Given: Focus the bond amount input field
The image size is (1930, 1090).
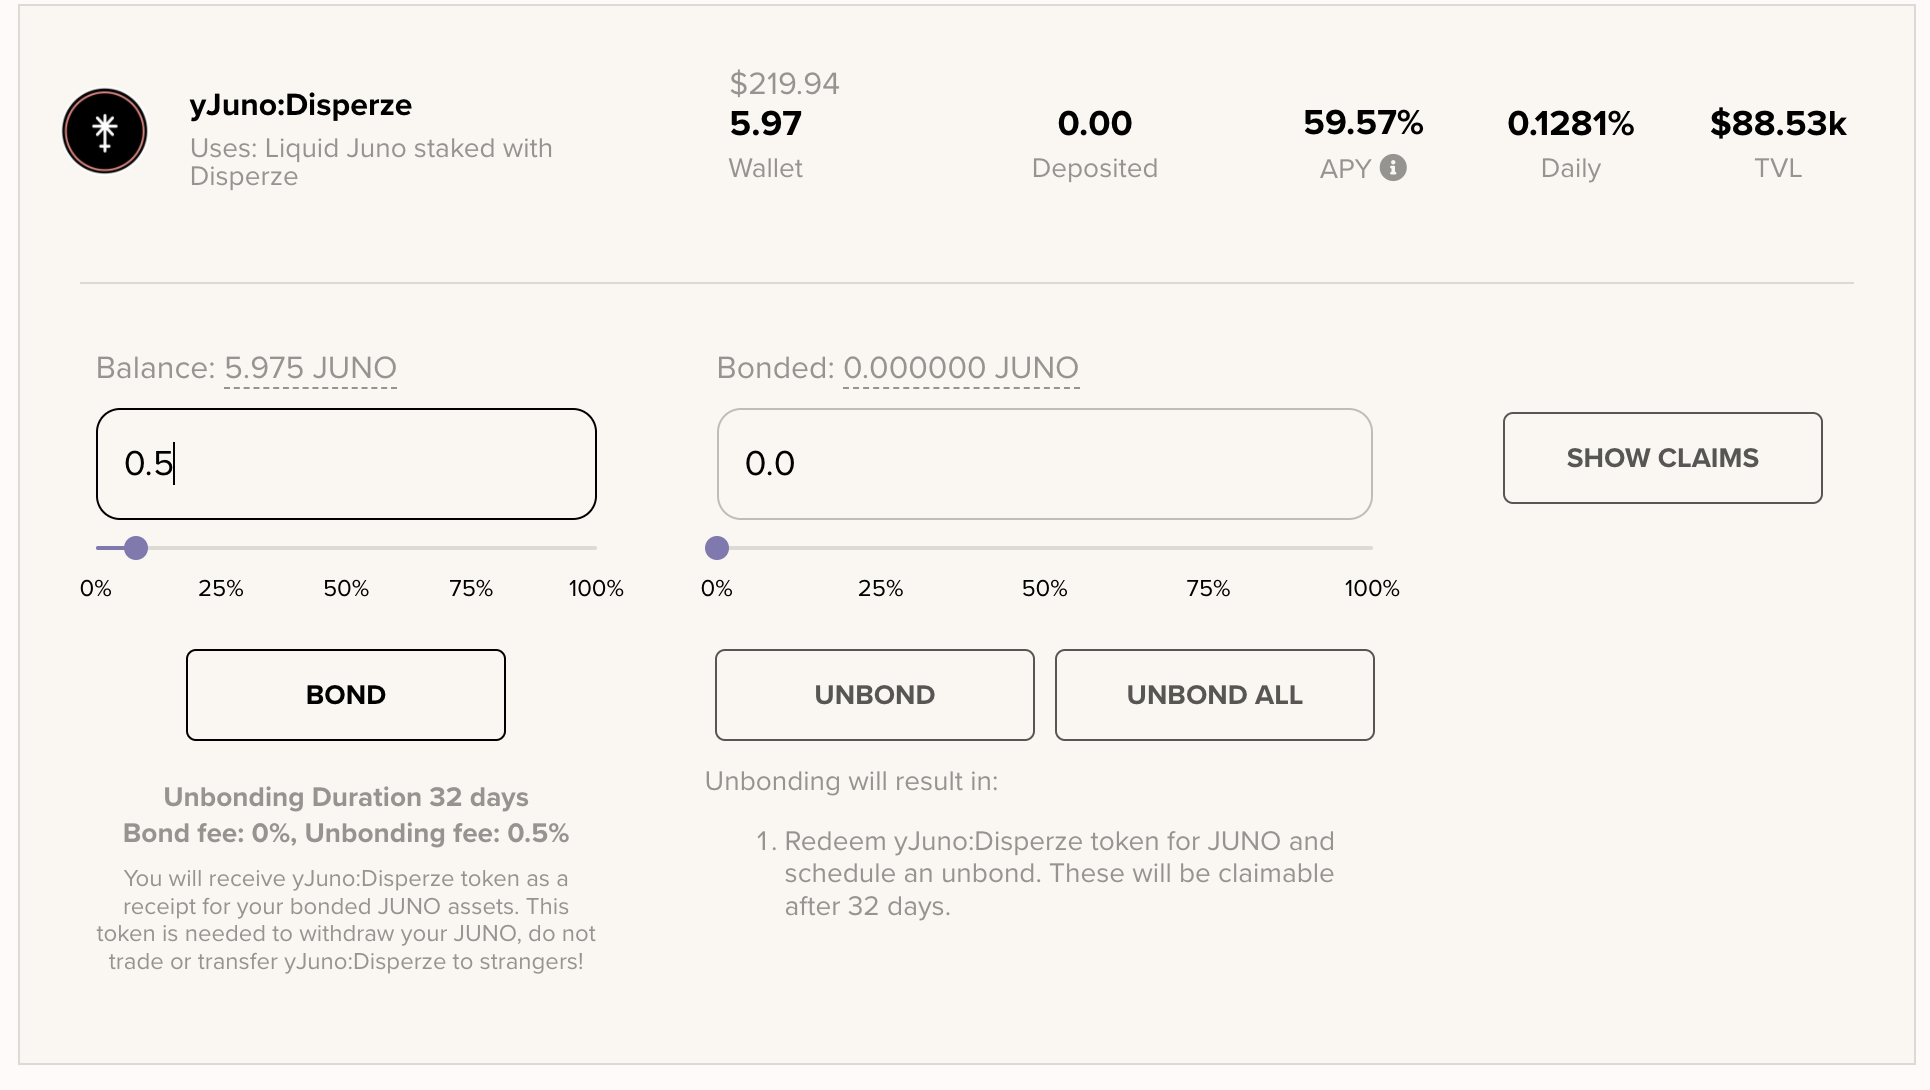Looking at the screenshot, I should tap(346, 464).
